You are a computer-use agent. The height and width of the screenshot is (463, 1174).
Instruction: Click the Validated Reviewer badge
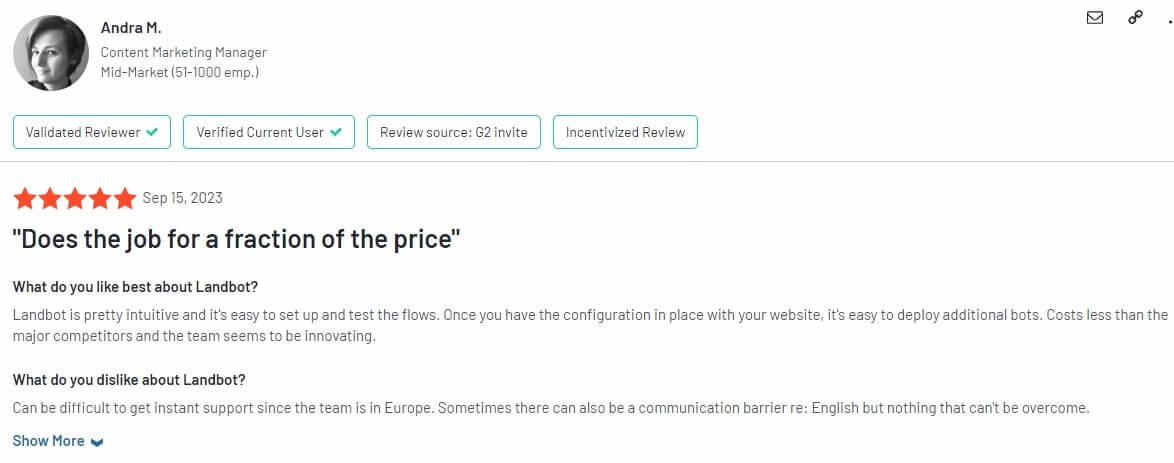tap(92, 132)
